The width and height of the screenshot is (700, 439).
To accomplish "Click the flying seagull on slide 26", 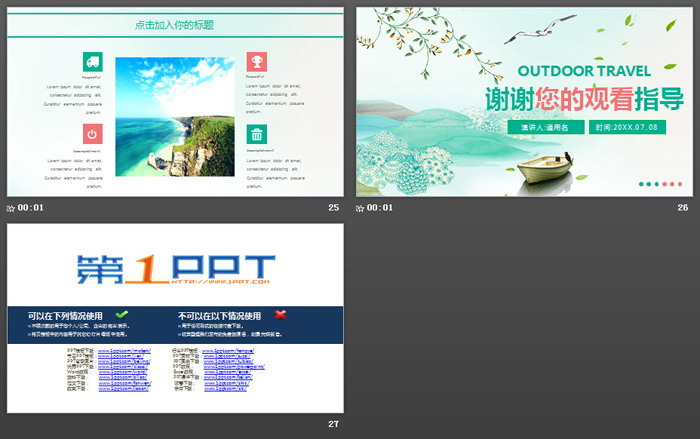I will pos(540,29).
